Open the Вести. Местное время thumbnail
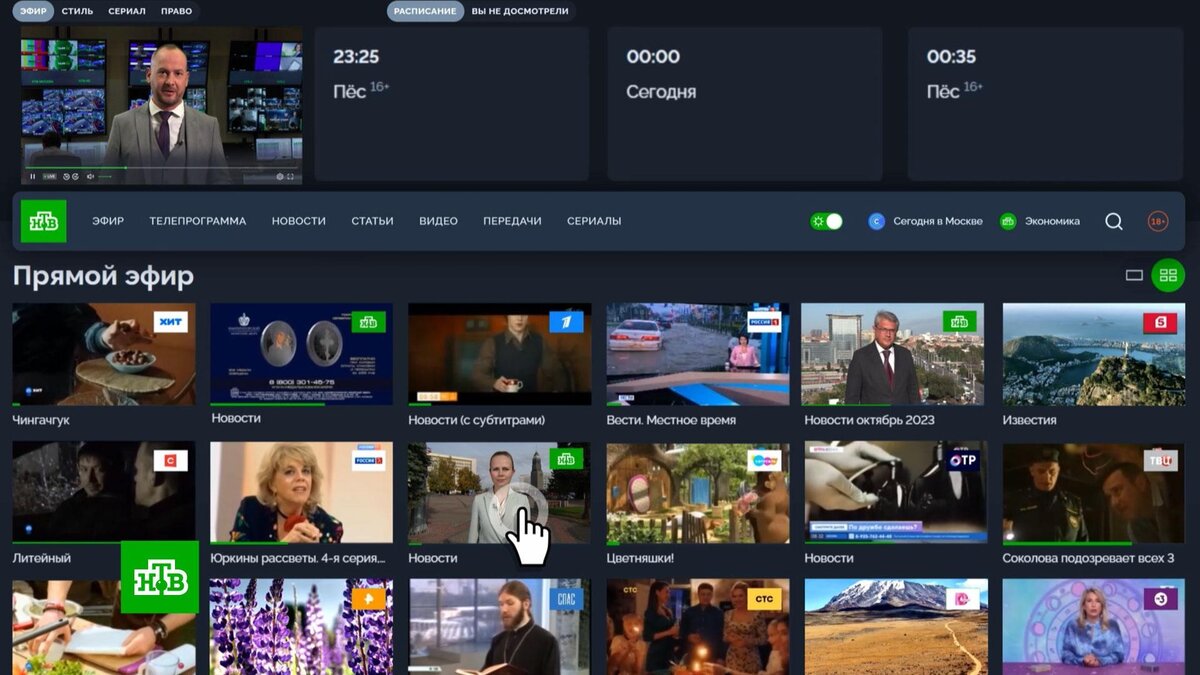Screen dimensions: 1200x675 (698, 354)
